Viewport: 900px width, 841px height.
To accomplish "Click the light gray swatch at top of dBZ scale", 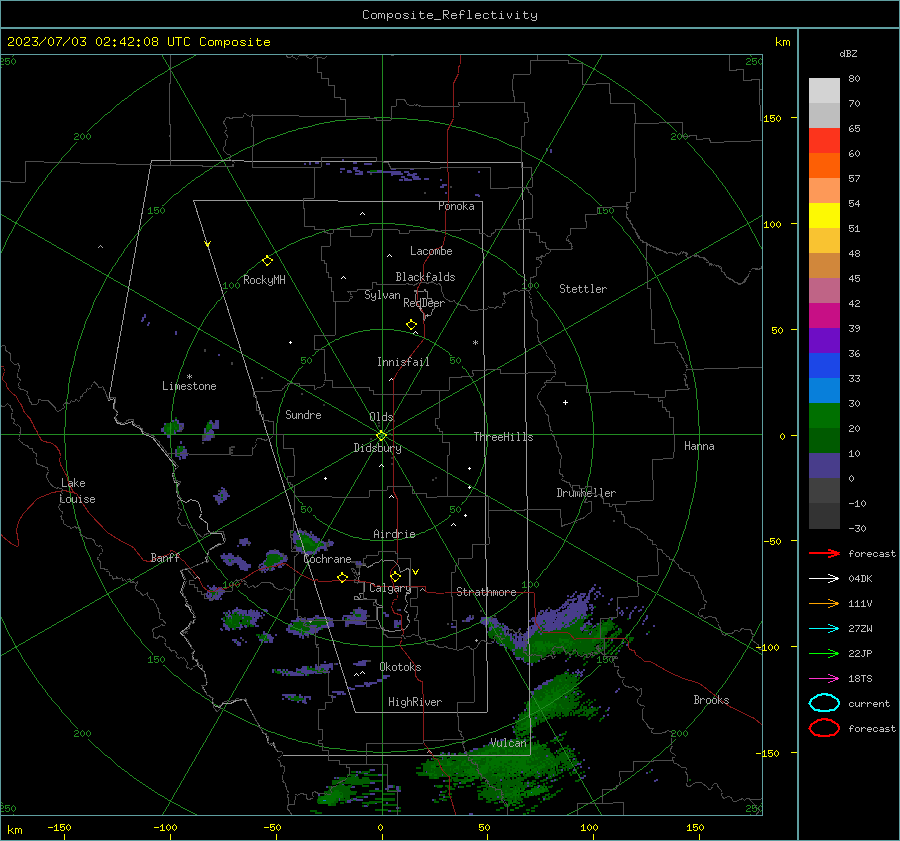I will click(824, 91).
